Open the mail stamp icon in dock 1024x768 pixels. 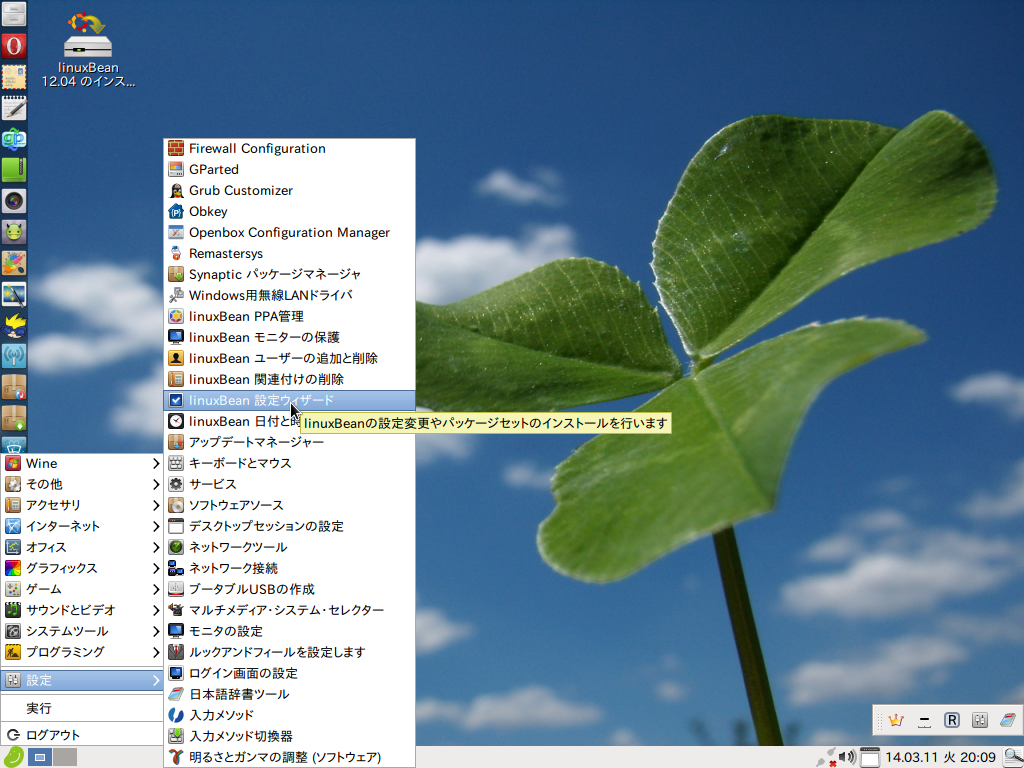tap(14, 77)
